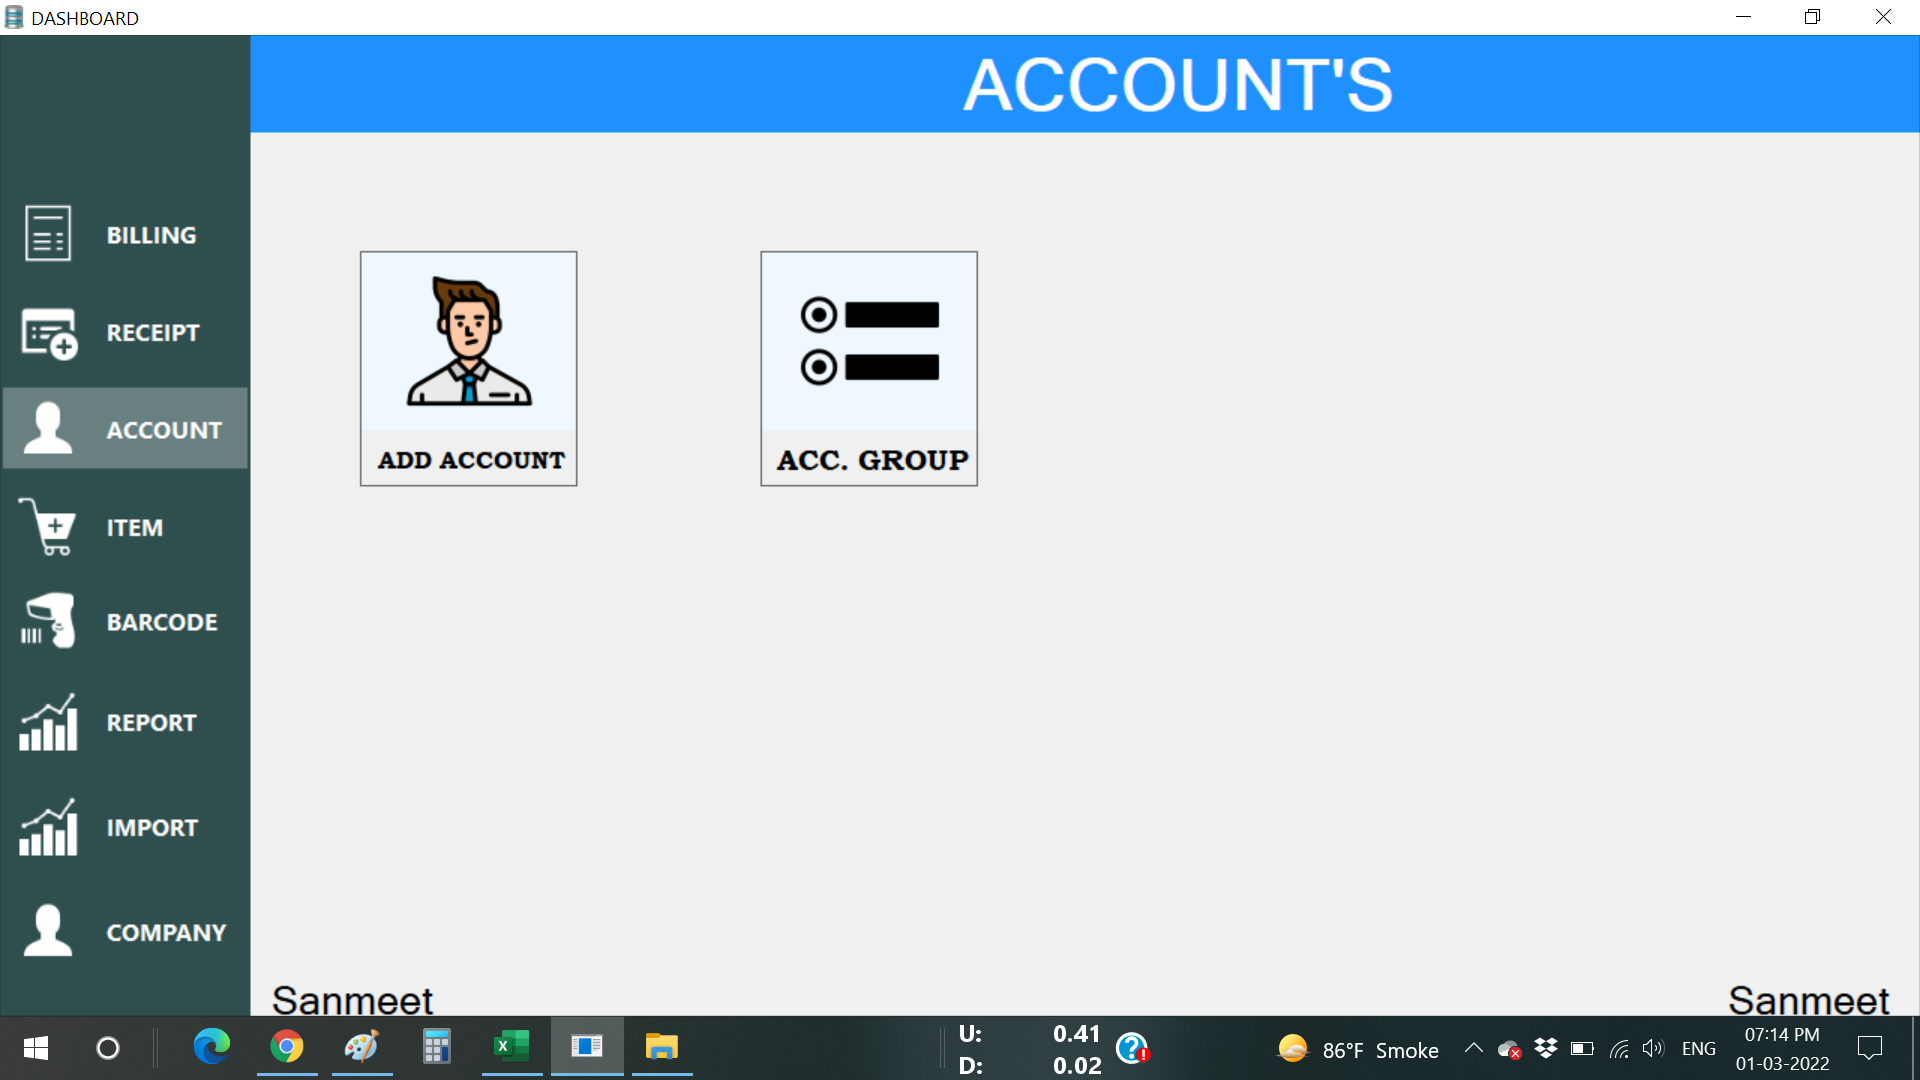Screen dimensions: 1920x1080
Task: Open Google Chrome from the taskbar
Action: pyautogui.click(x=286, y=1047)
